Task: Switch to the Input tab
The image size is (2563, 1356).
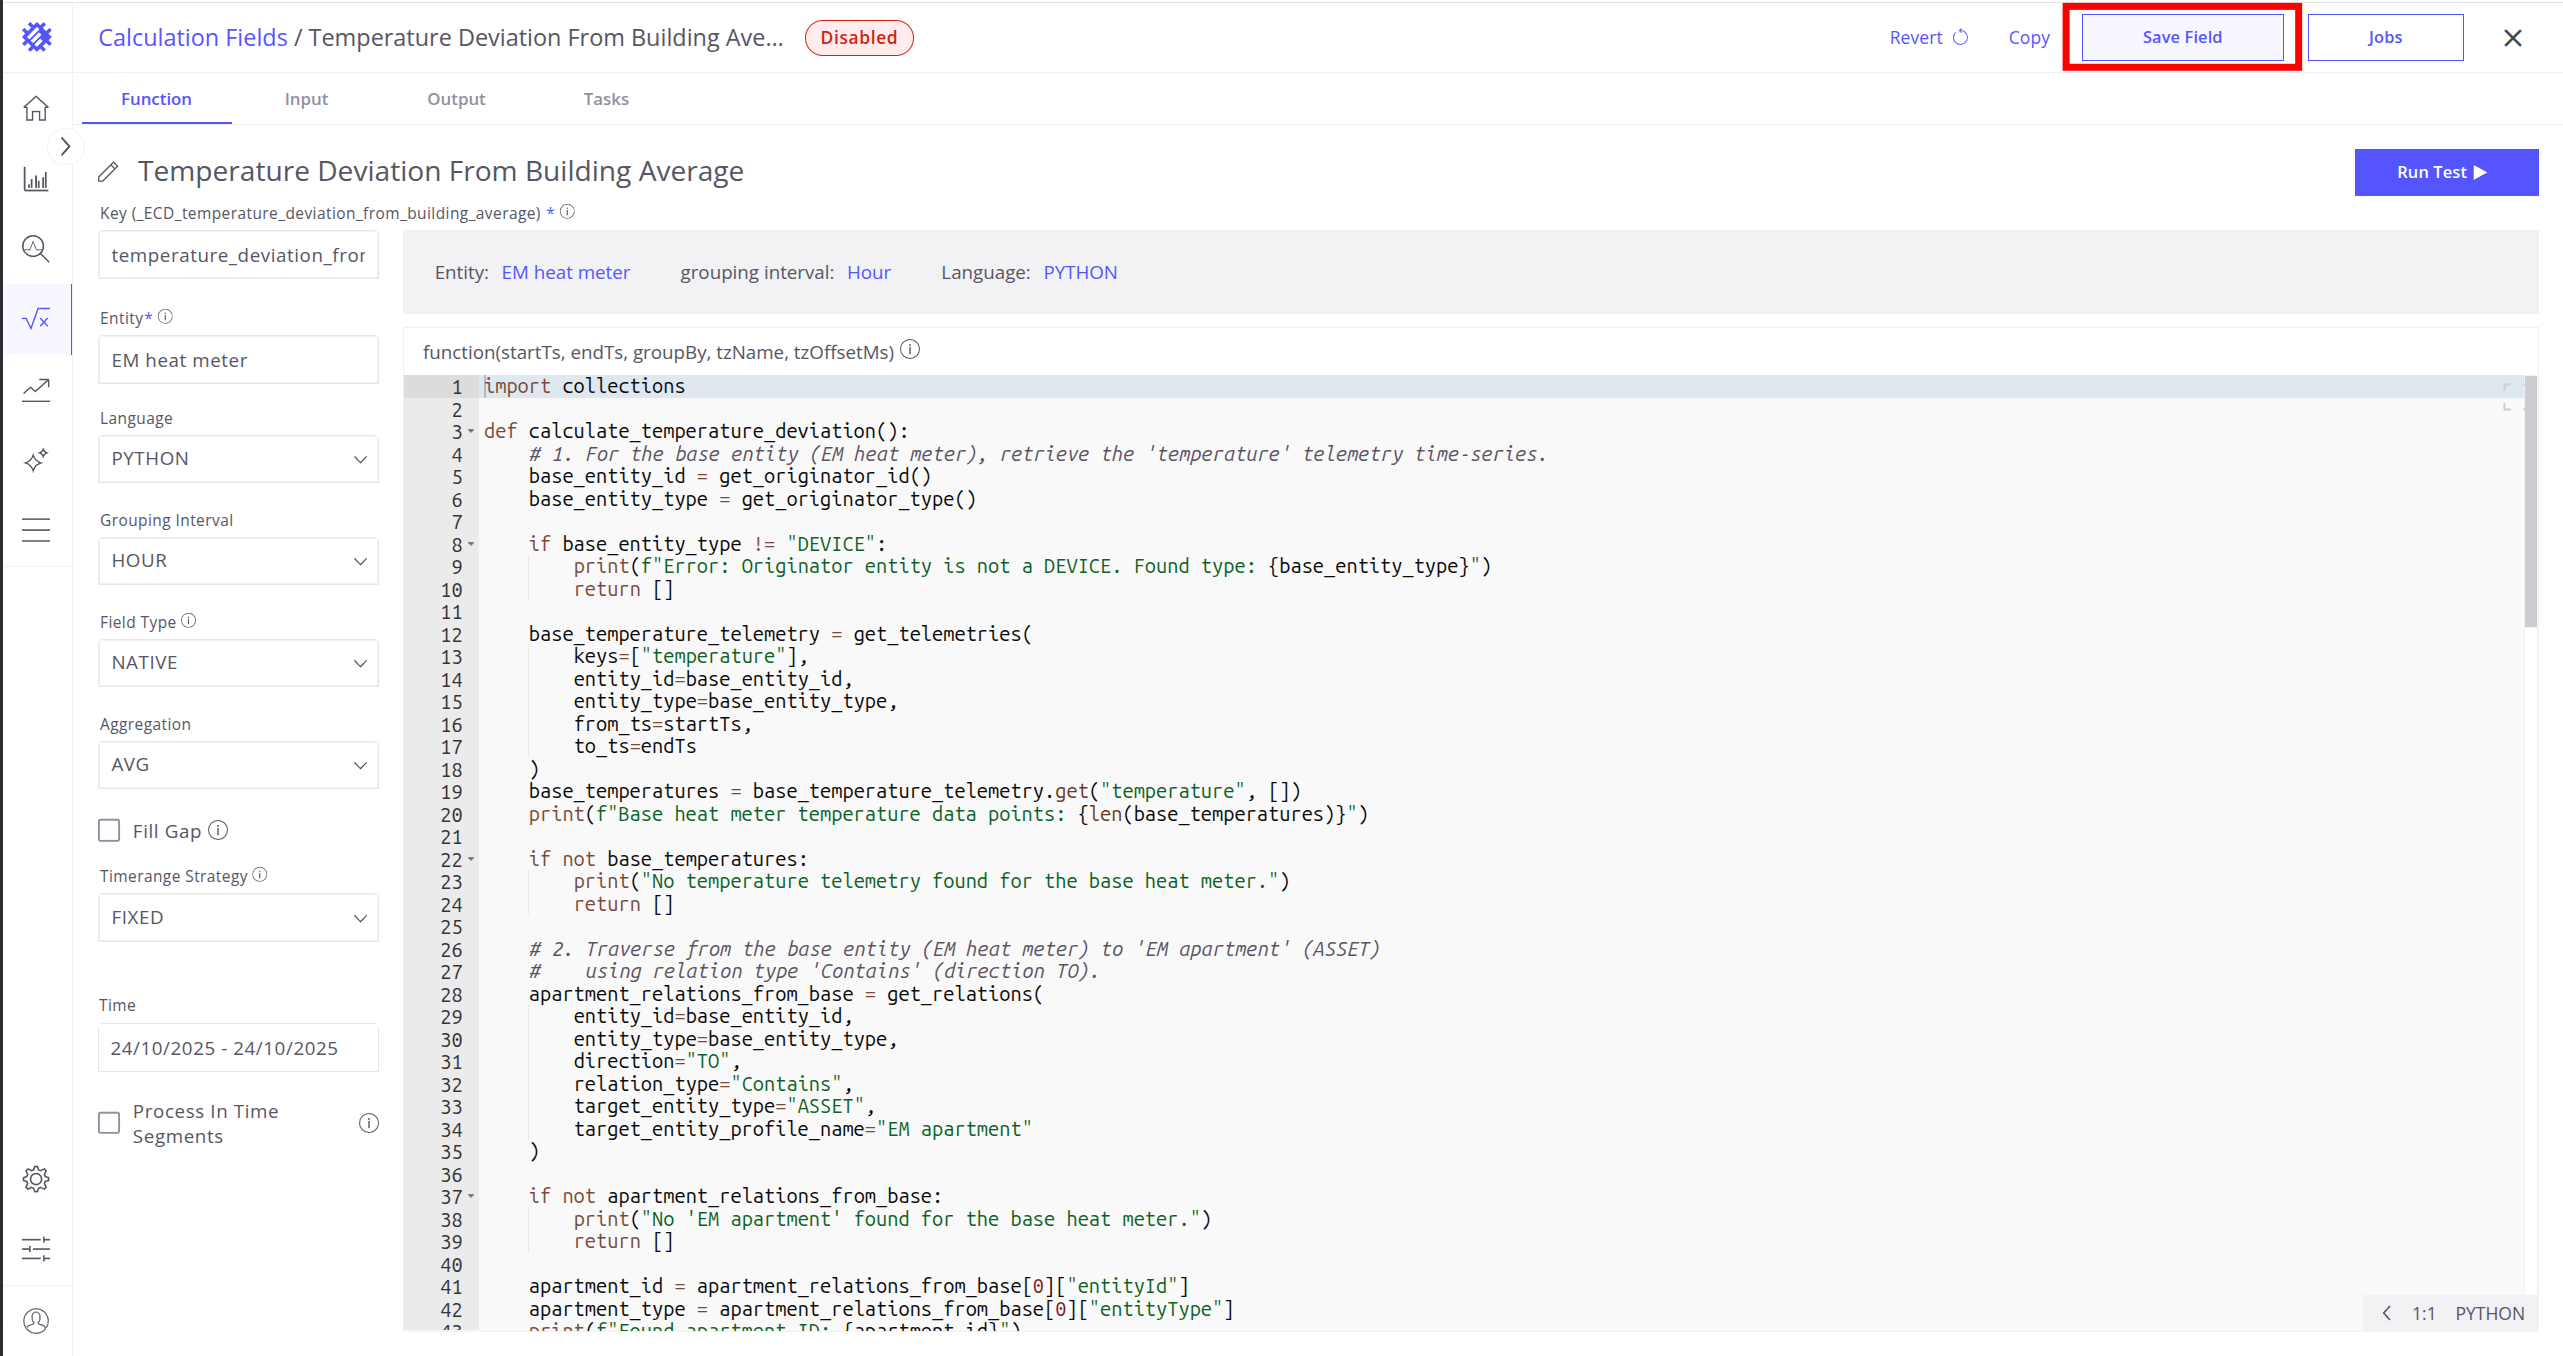Action: (x=306, y=99)
